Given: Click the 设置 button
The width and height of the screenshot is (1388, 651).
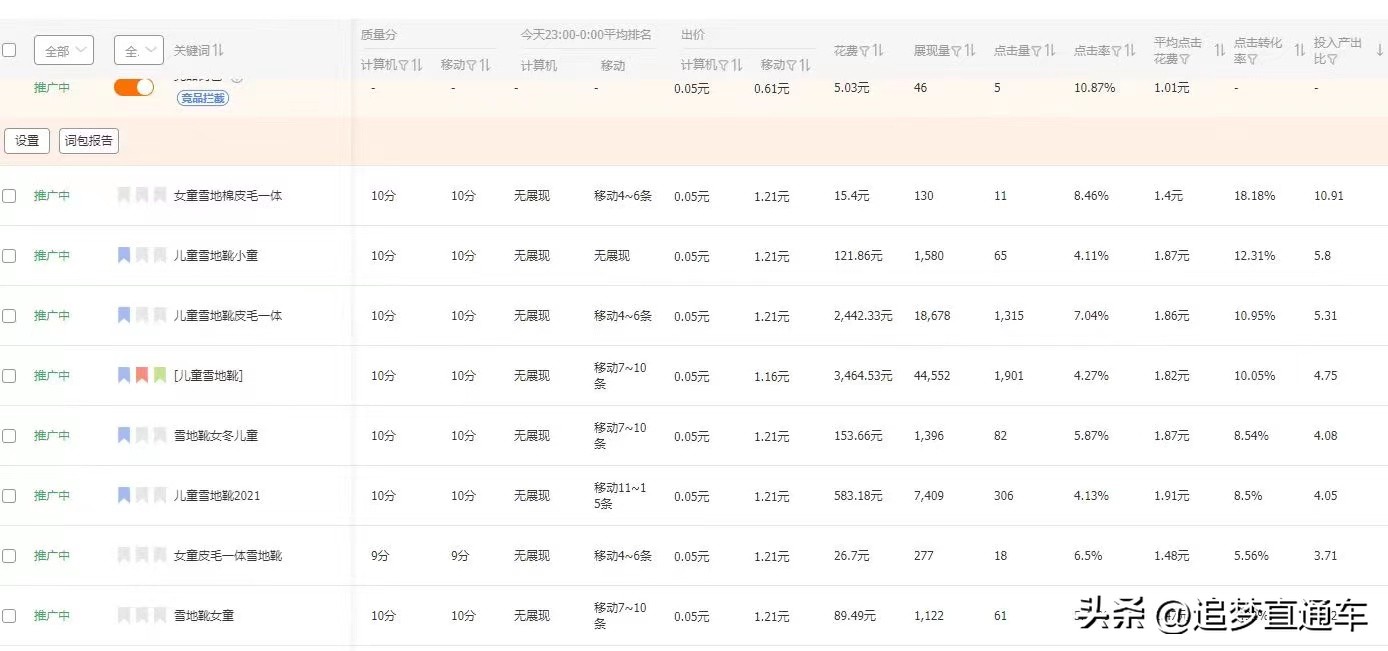Looking at the screenshot, I should click(x=27, y=140).
